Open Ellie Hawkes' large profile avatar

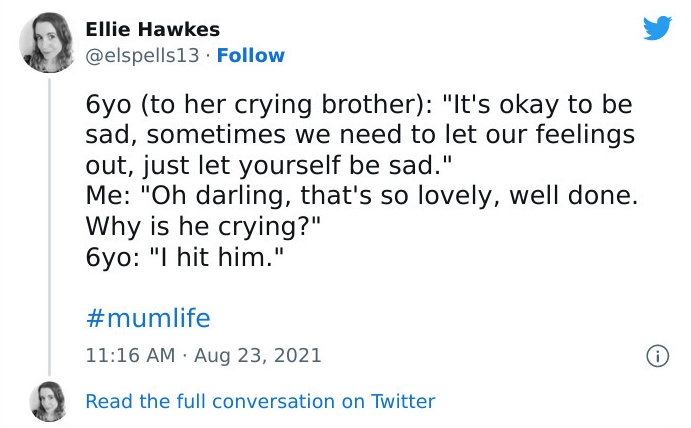(x=46, y=40)
